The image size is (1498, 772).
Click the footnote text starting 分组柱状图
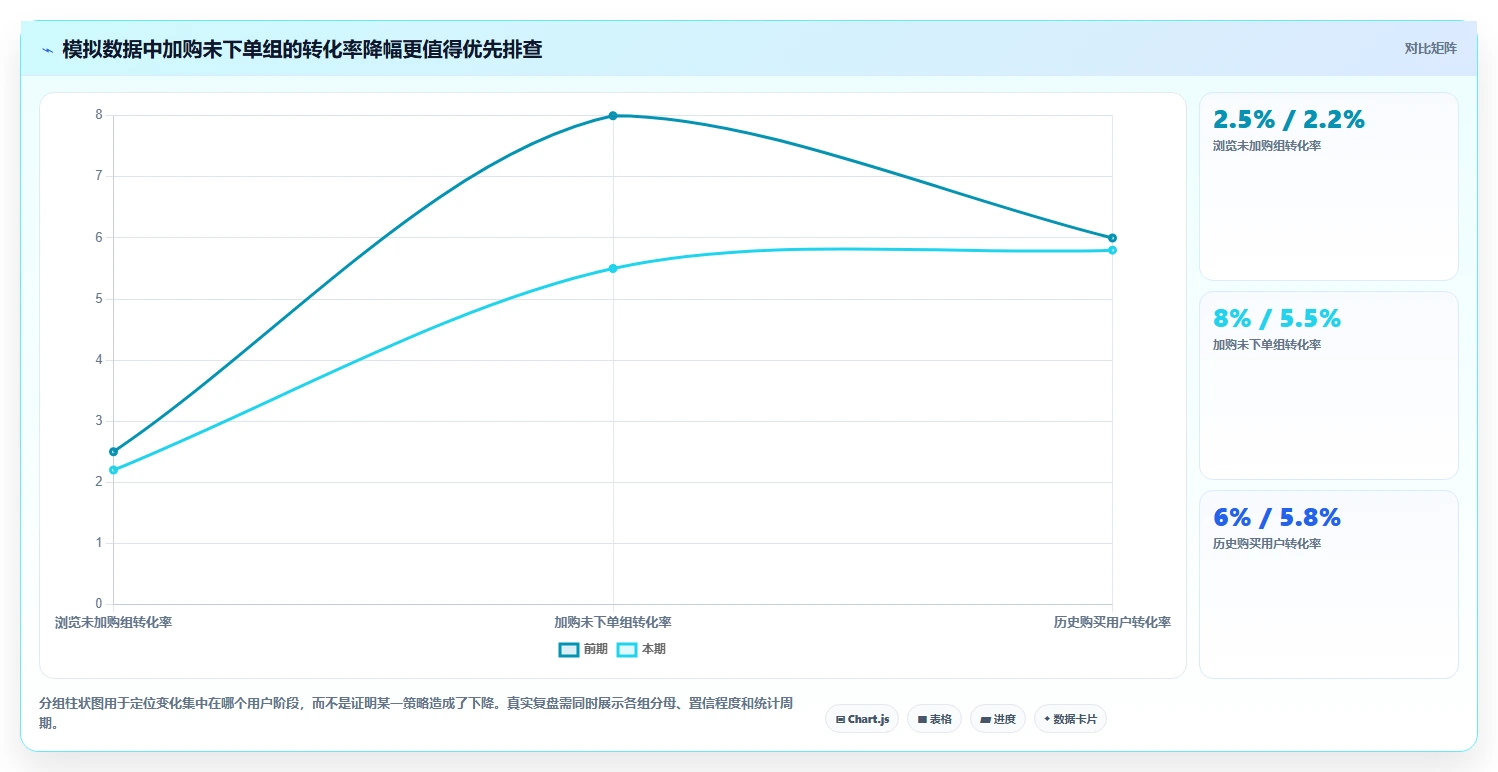[x=416, y=714]
